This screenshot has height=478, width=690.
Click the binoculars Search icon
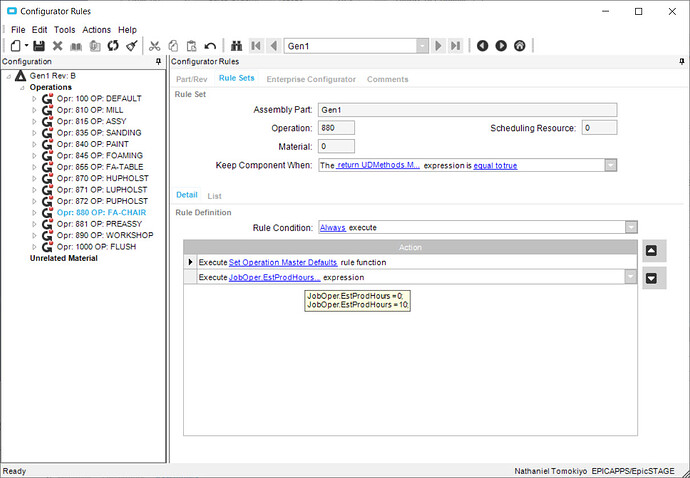click(x=237, y=46)
